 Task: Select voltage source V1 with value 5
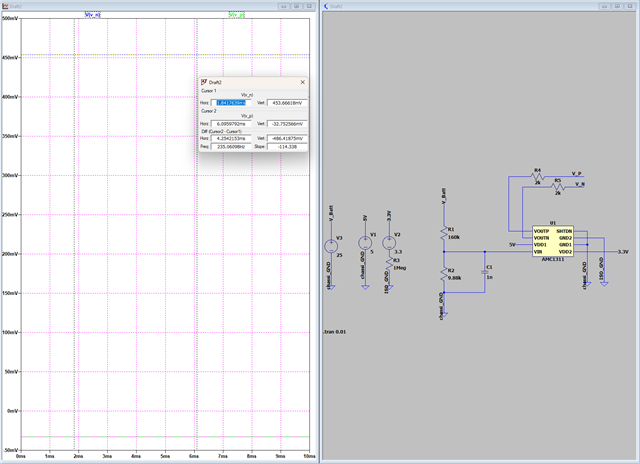pyautogui.click(x=365, y=243)
